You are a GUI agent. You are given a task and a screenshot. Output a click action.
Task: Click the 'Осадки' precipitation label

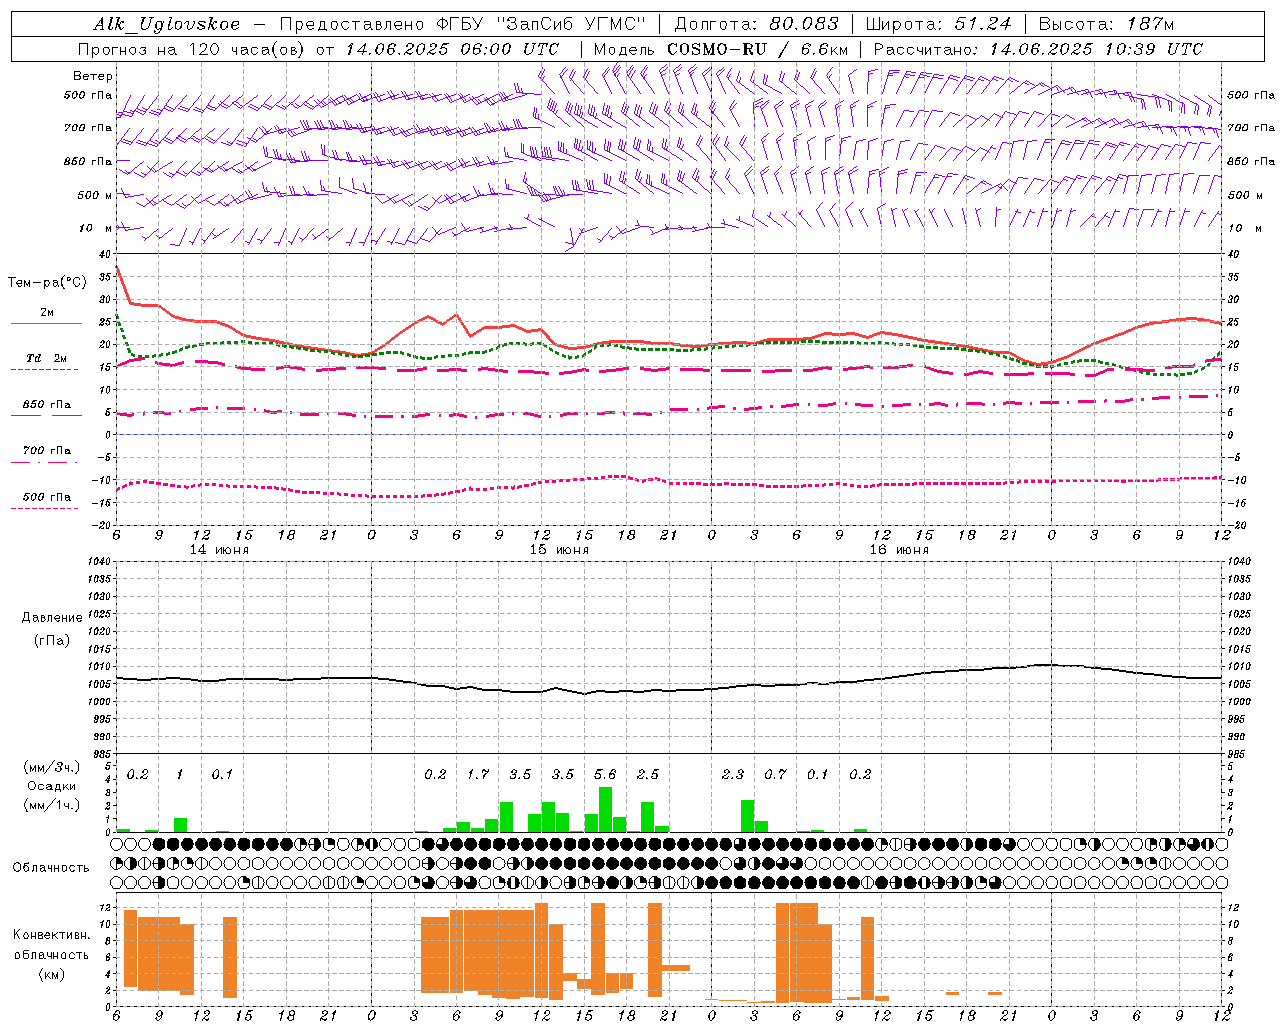tap(52, 786)
